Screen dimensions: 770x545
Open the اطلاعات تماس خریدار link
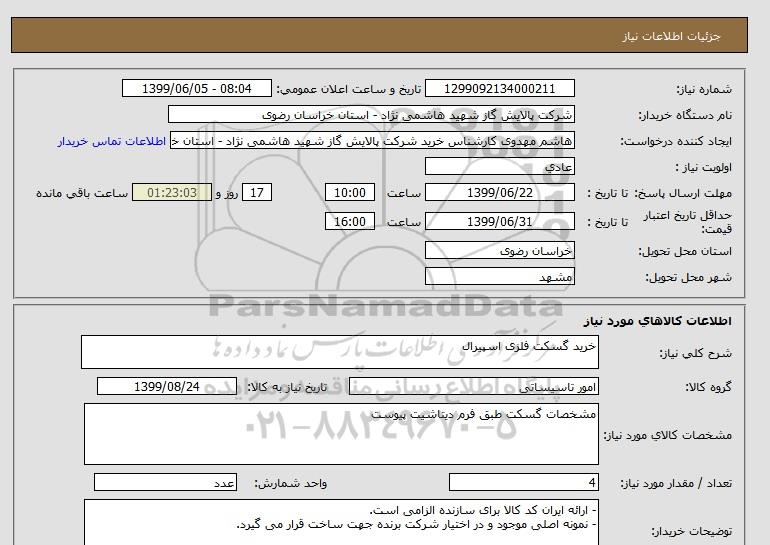coord(111,141)
